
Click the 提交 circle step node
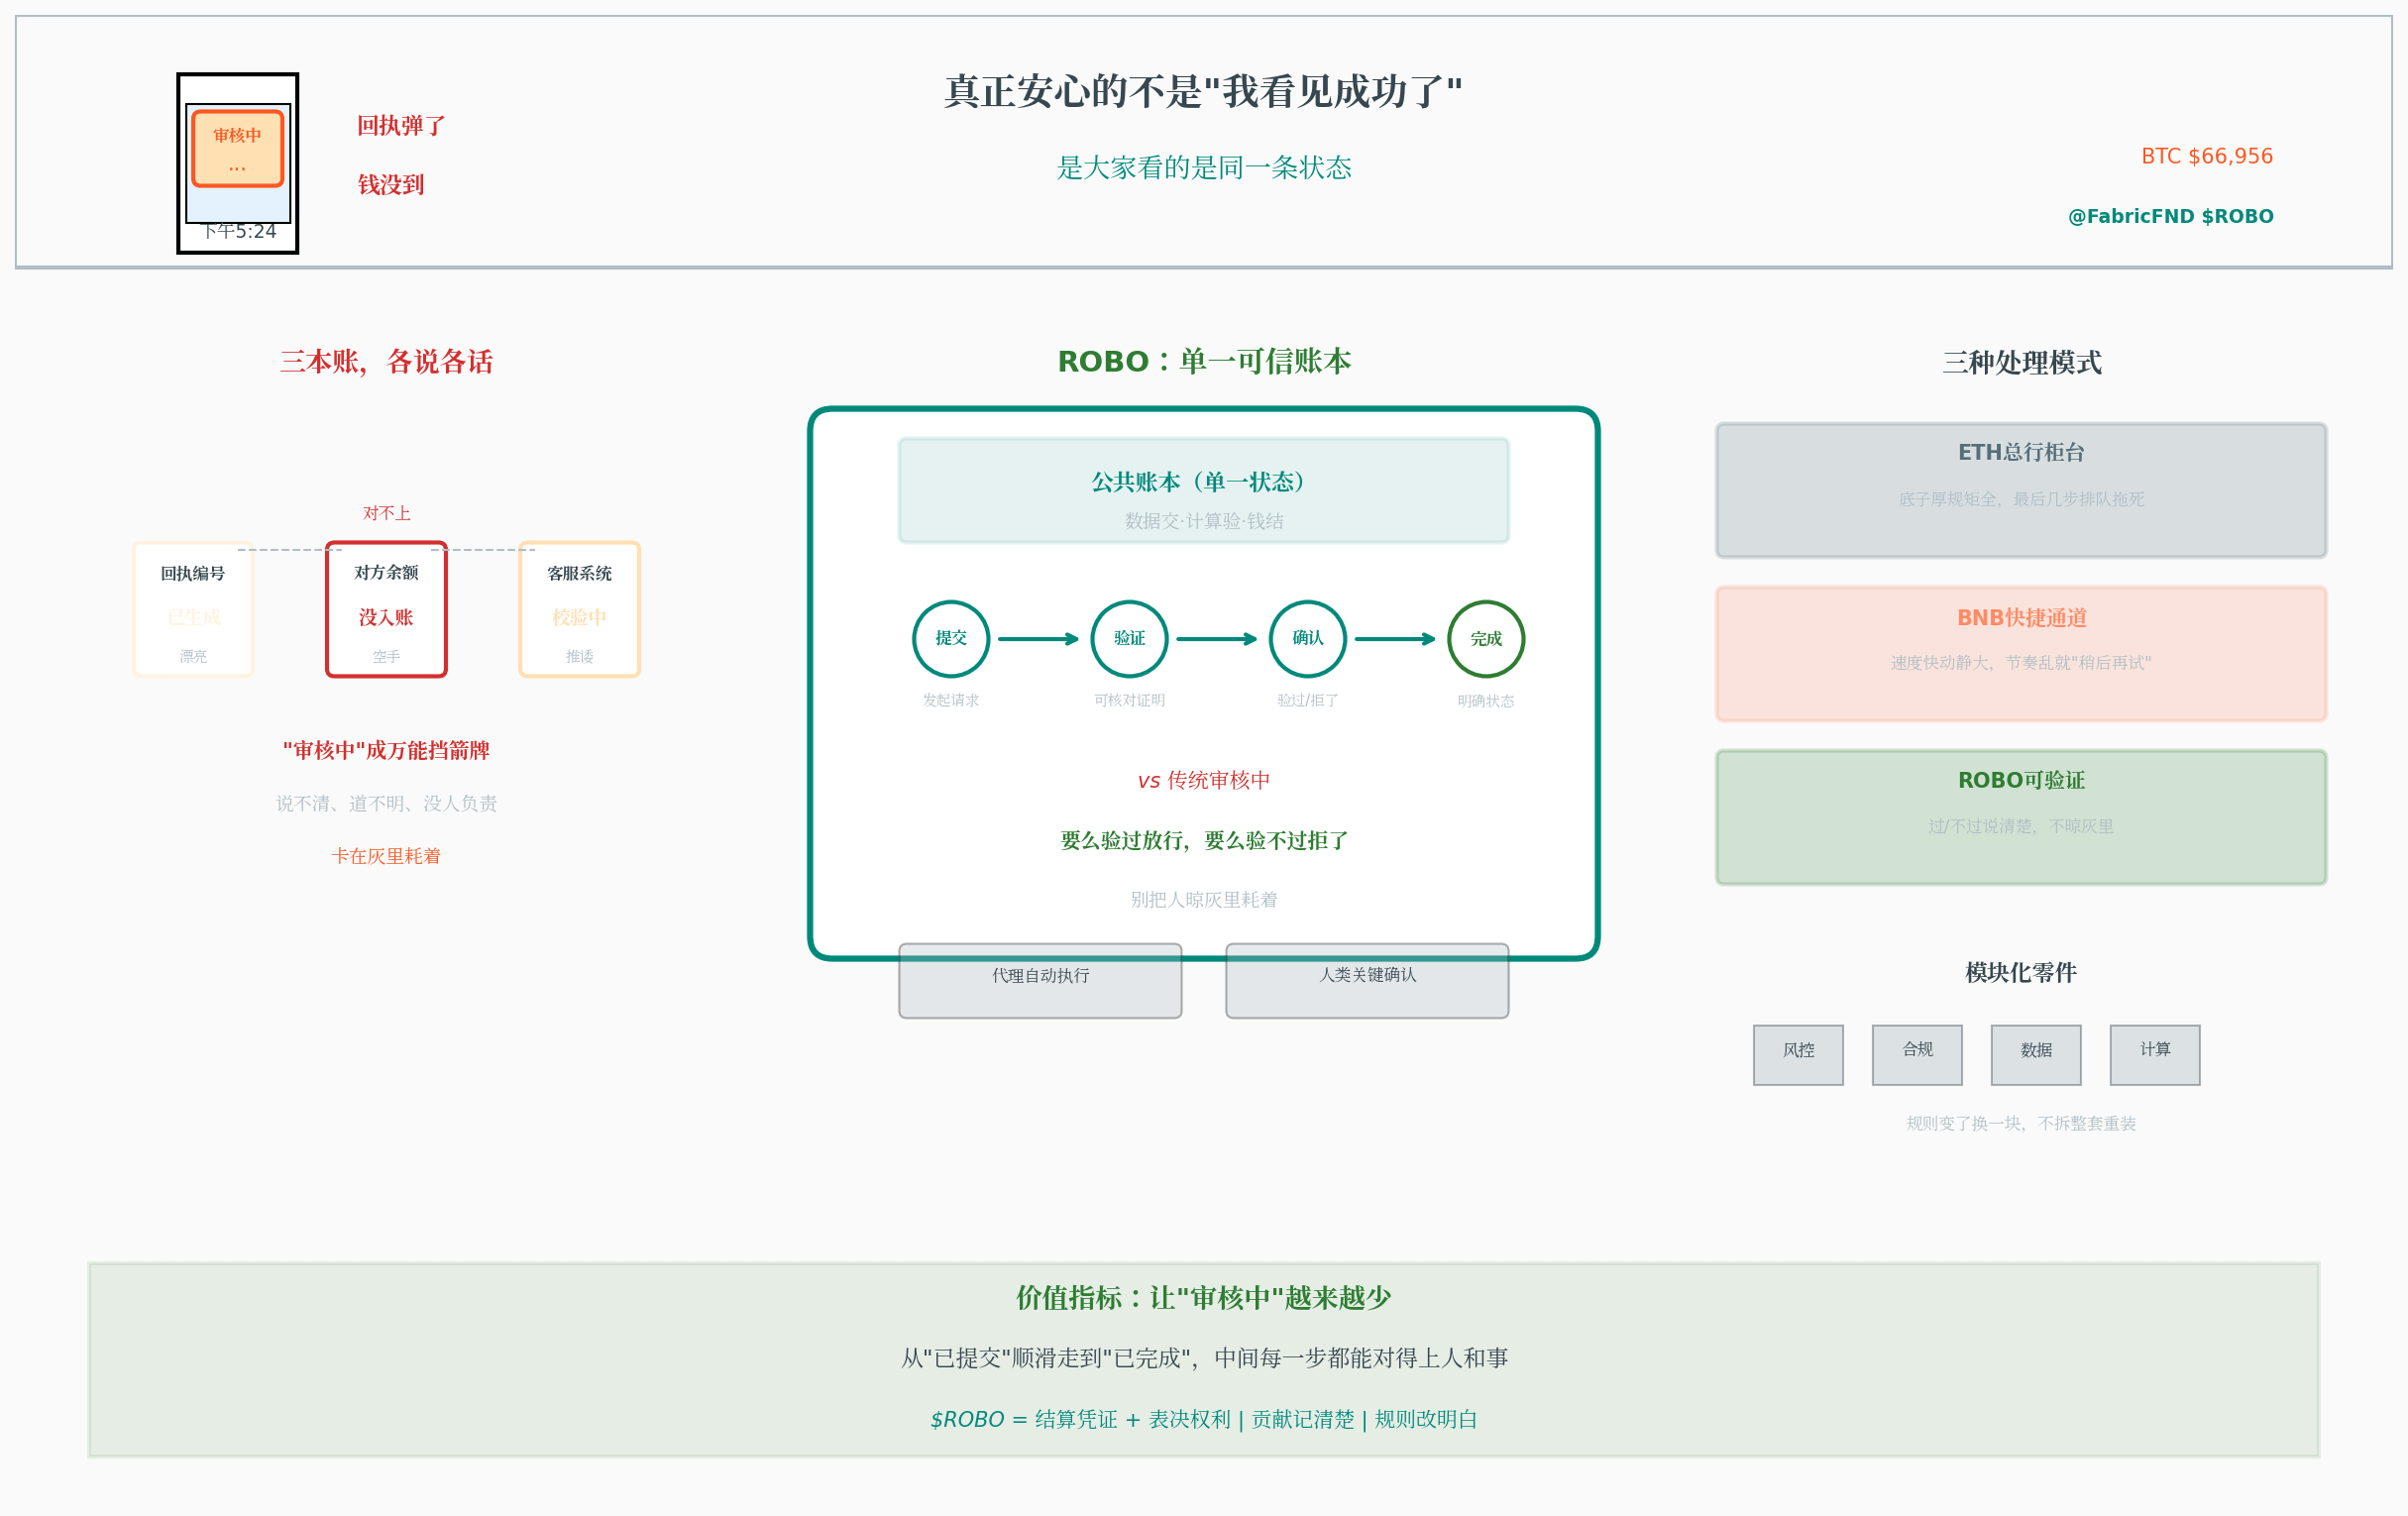(951, 639)
